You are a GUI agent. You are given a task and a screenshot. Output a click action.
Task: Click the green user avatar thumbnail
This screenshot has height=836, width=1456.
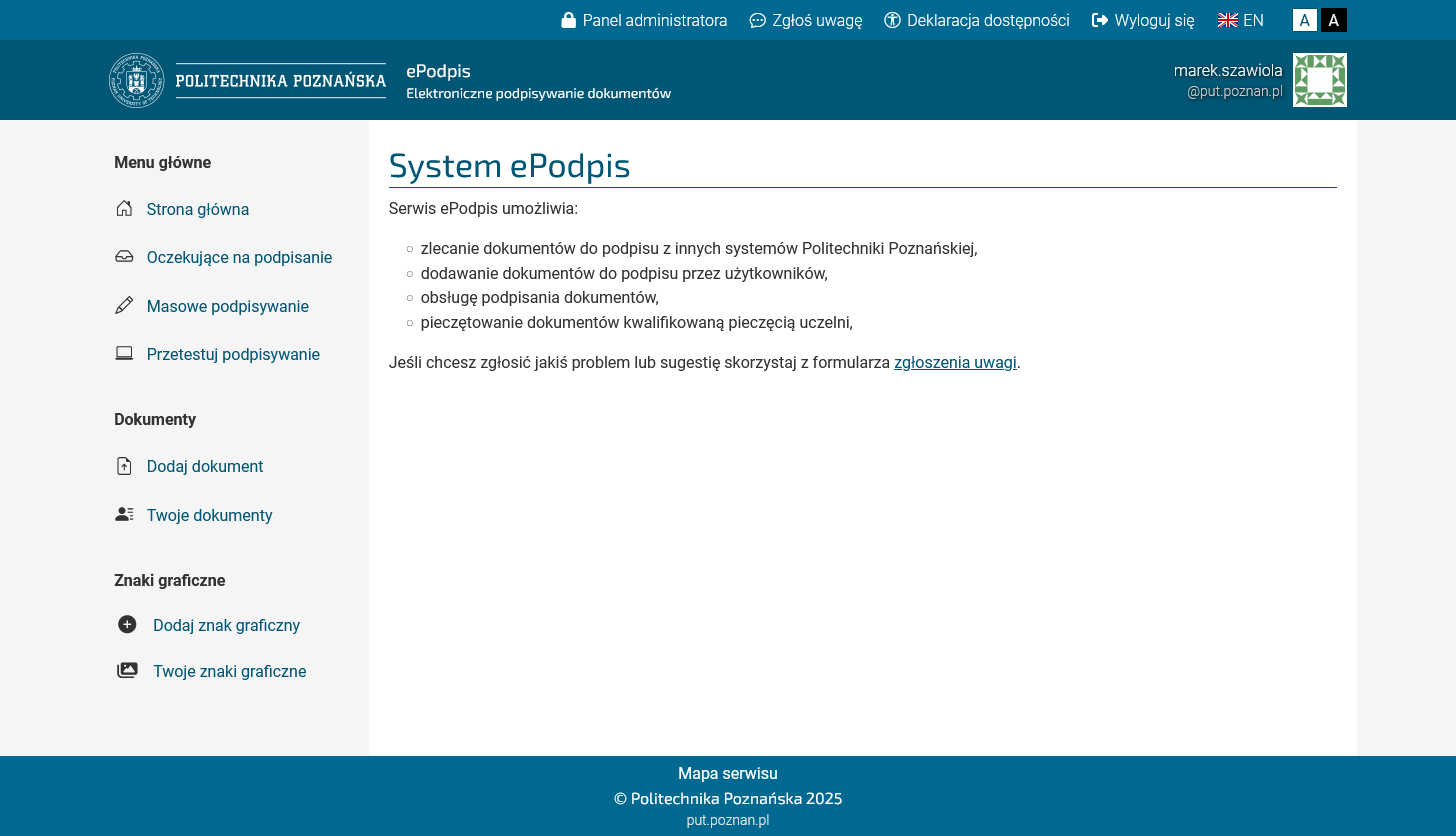coord(1319,80)
